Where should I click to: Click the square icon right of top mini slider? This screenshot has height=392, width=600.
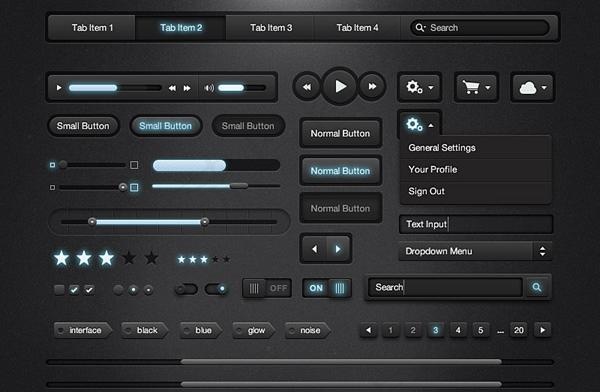(x=134, y=165)
